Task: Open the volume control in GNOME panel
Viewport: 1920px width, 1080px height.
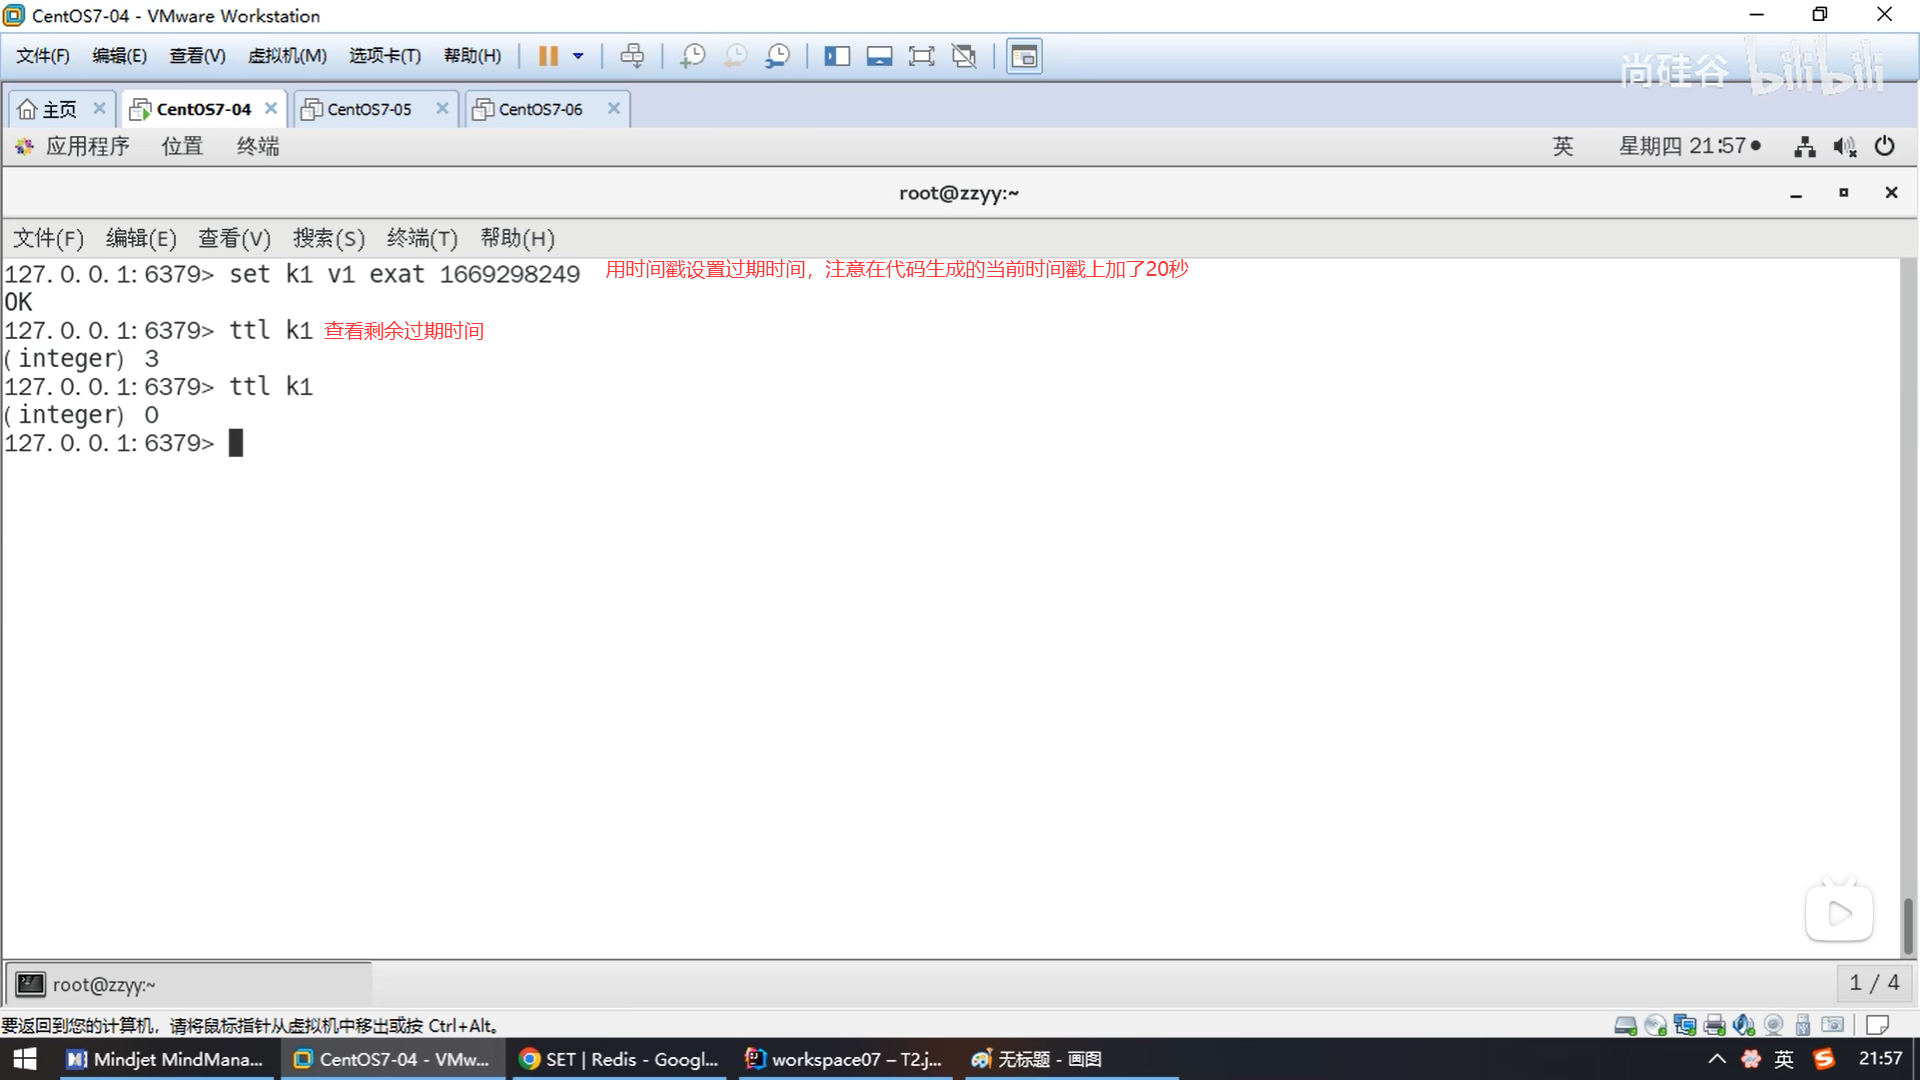Action: point(1844,147)
